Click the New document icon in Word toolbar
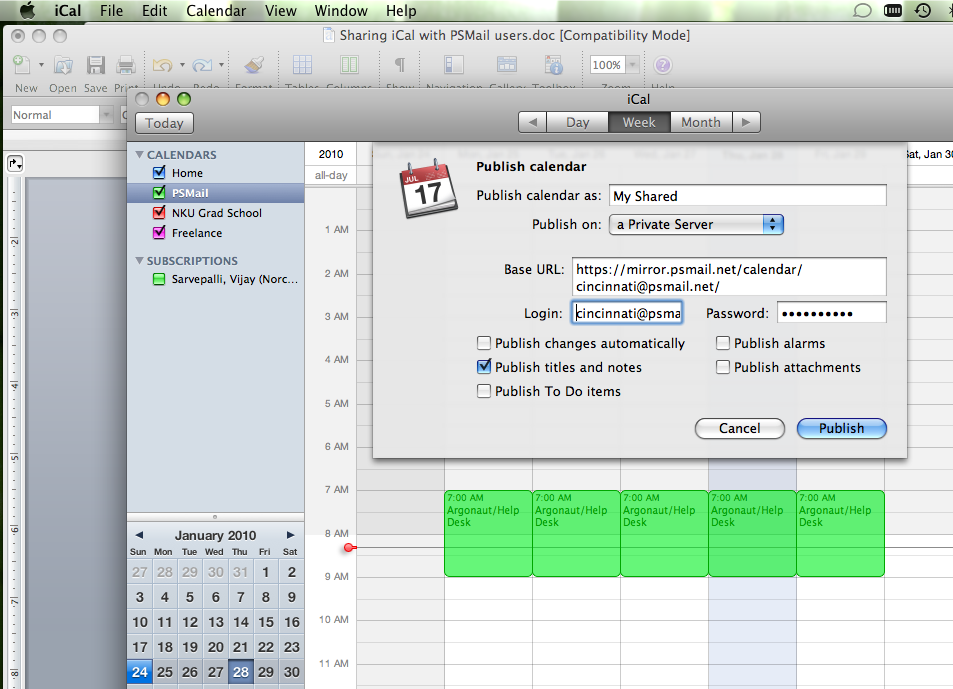 [x=22, y=64]
